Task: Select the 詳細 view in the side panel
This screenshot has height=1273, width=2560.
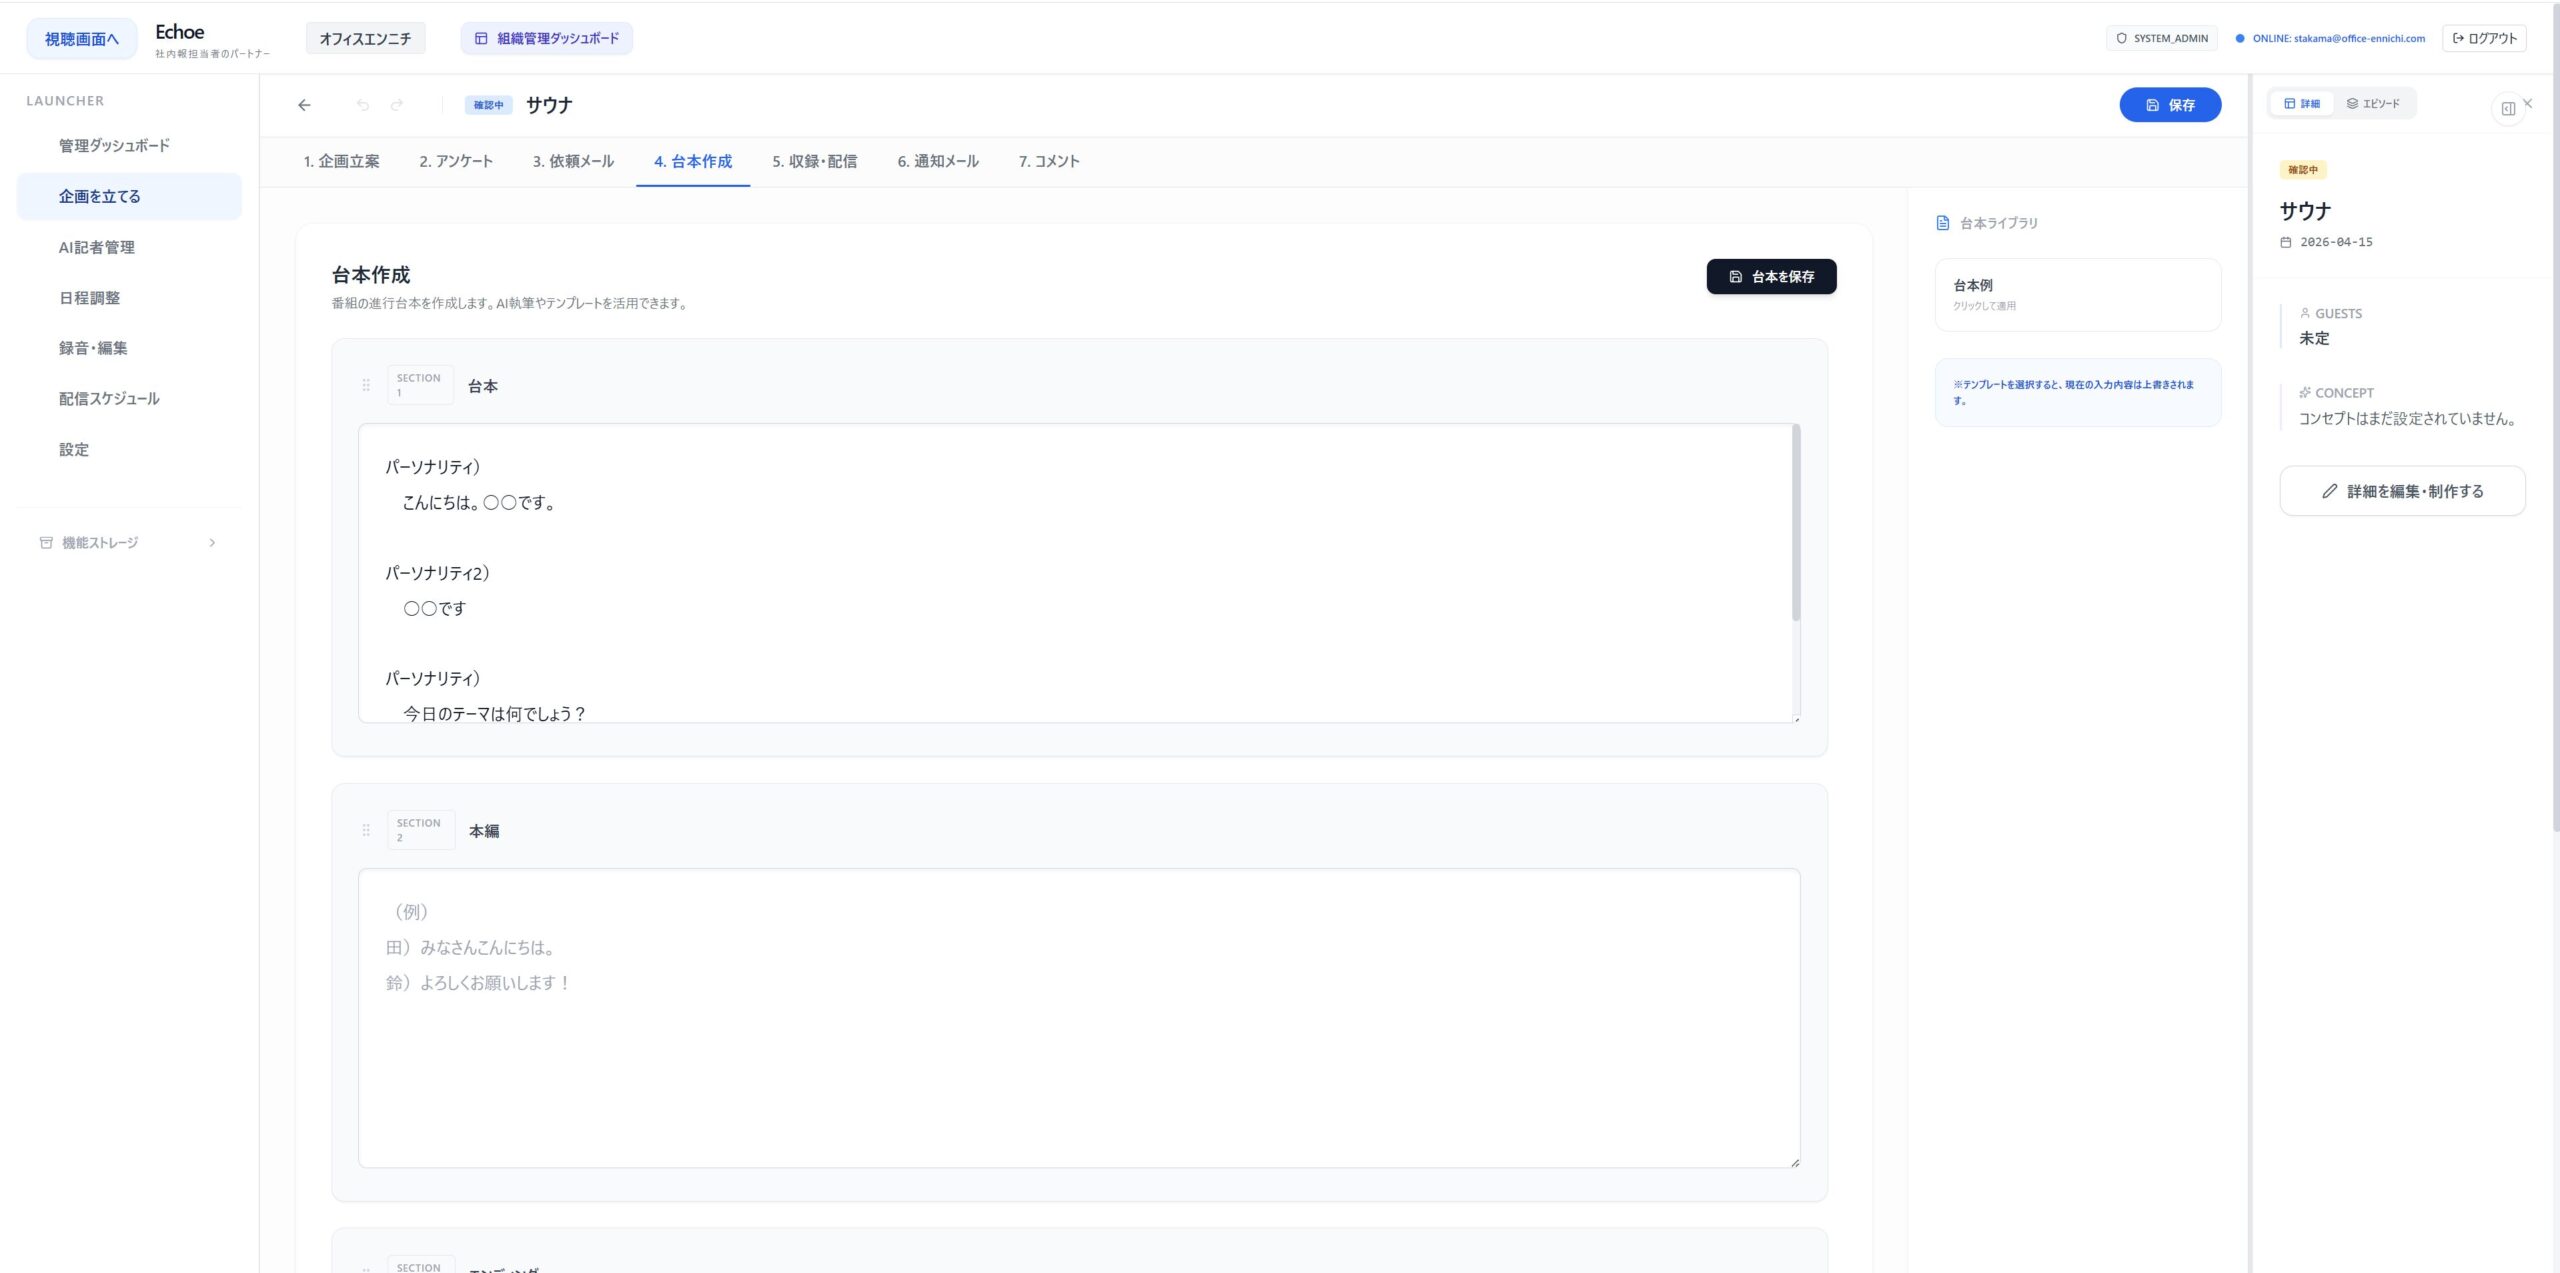Action: click(2302, 104)
